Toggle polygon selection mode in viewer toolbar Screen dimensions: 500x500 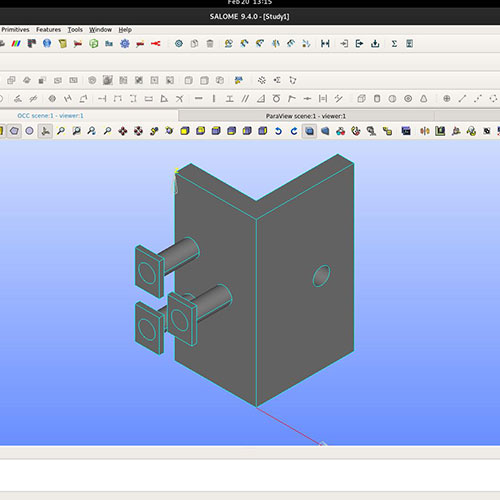(14, 131)
